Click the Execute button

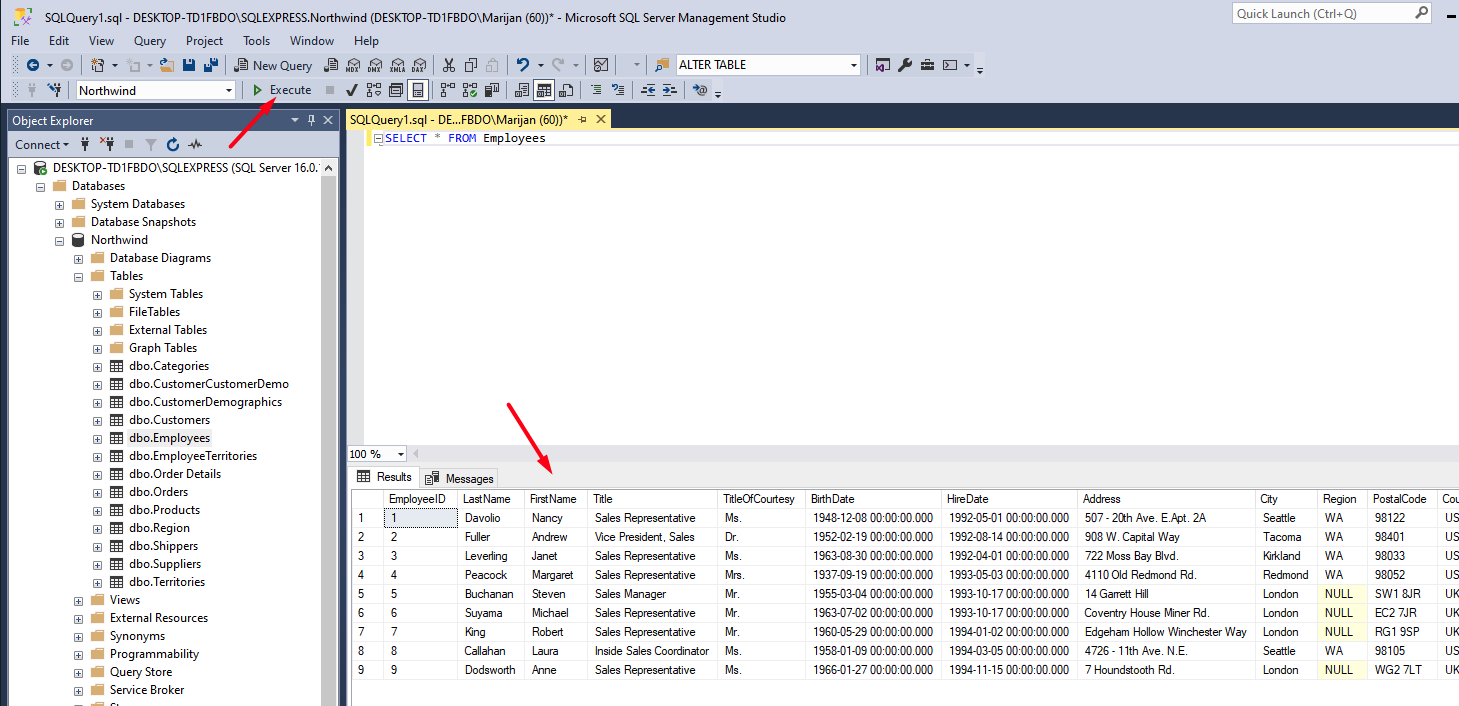[281, 90]
